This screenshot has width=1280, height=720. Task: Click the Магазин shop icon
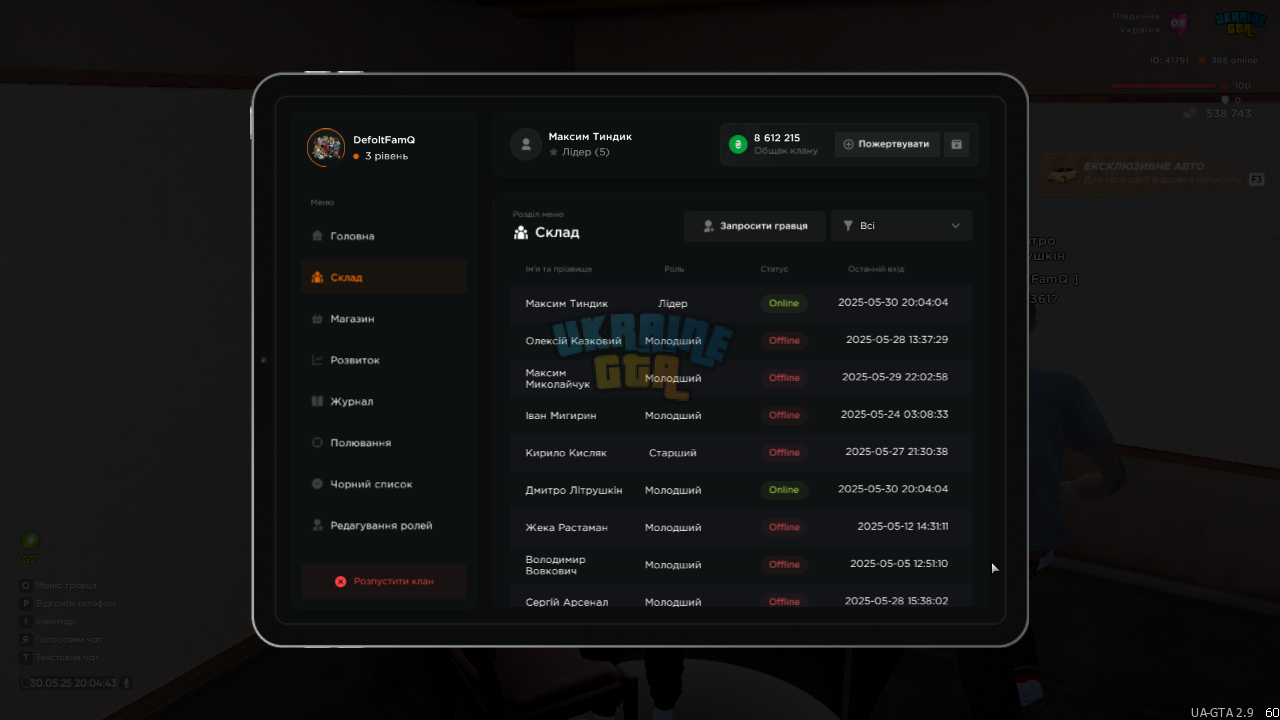click(317, 319)
